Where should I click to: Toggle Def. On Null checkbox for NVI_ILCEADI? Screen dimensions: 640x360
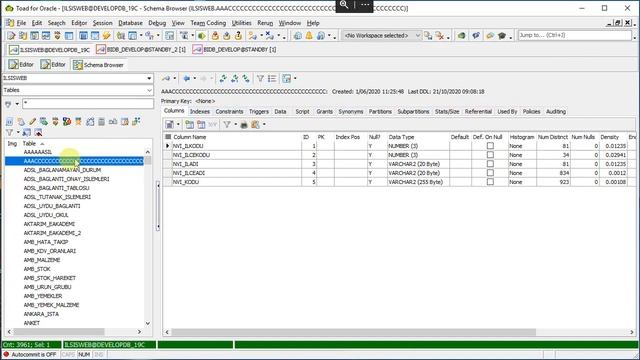[x=490, y=173]
